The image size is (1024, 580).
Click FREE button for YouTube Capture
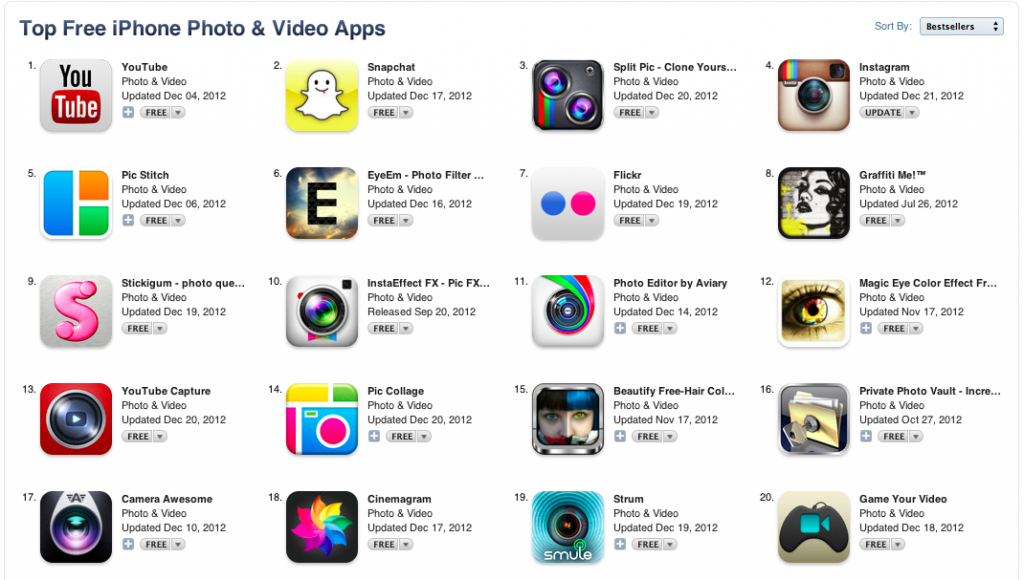138,436
